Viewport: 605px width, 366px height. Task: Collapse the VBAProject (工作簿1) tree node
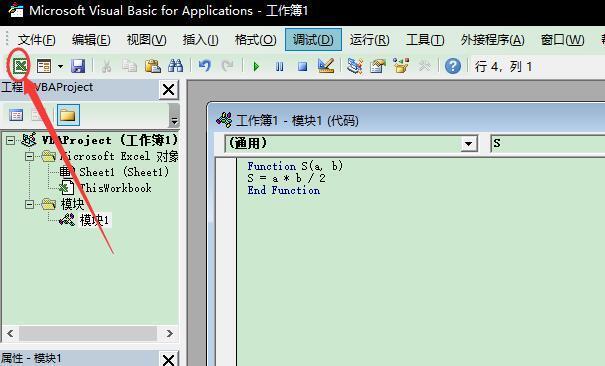(x=11, y=140)
